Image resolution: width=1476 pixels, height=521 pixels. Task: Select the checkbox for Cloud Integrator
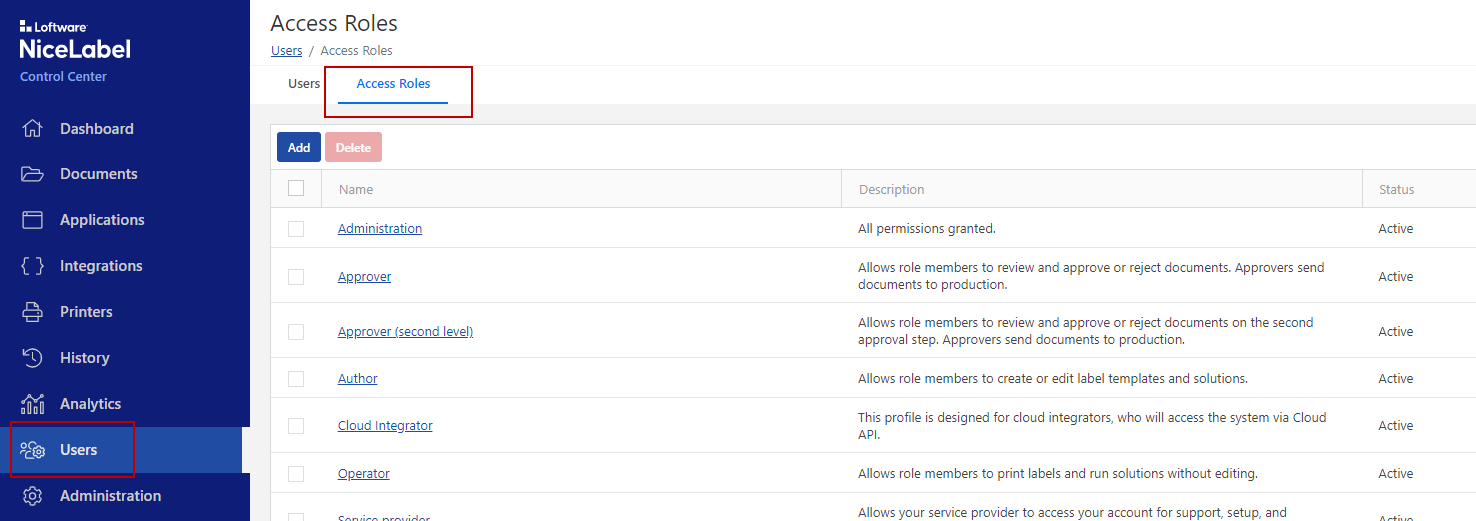(296, 426)
